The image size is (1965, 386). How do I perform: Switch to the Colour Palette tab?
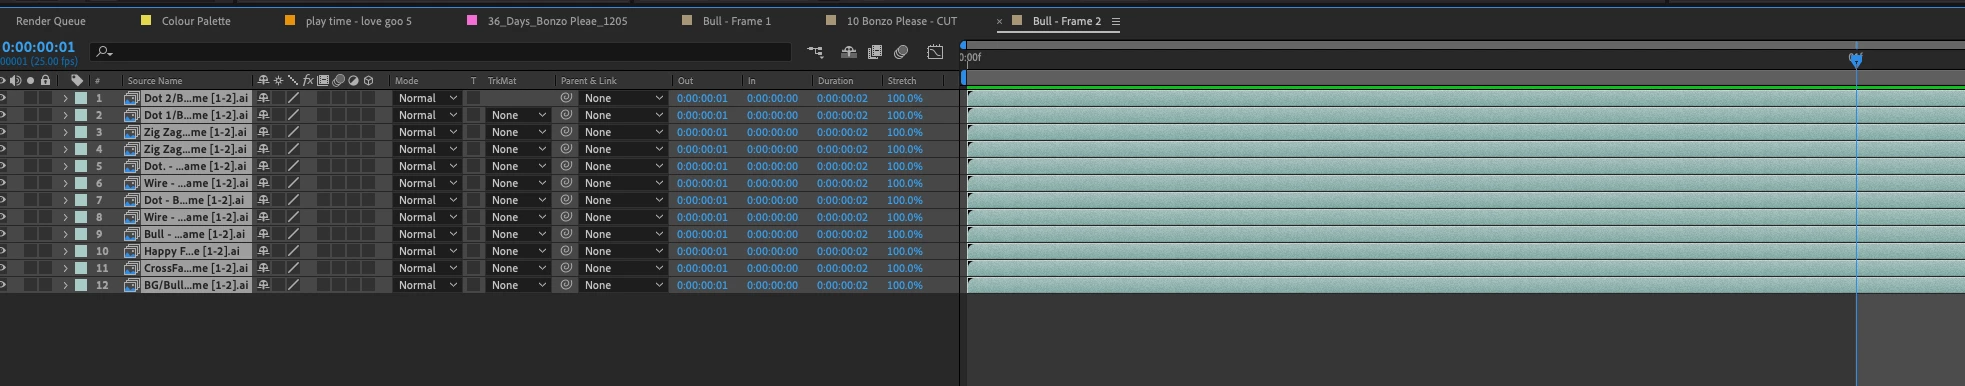(x=196, y=21)
